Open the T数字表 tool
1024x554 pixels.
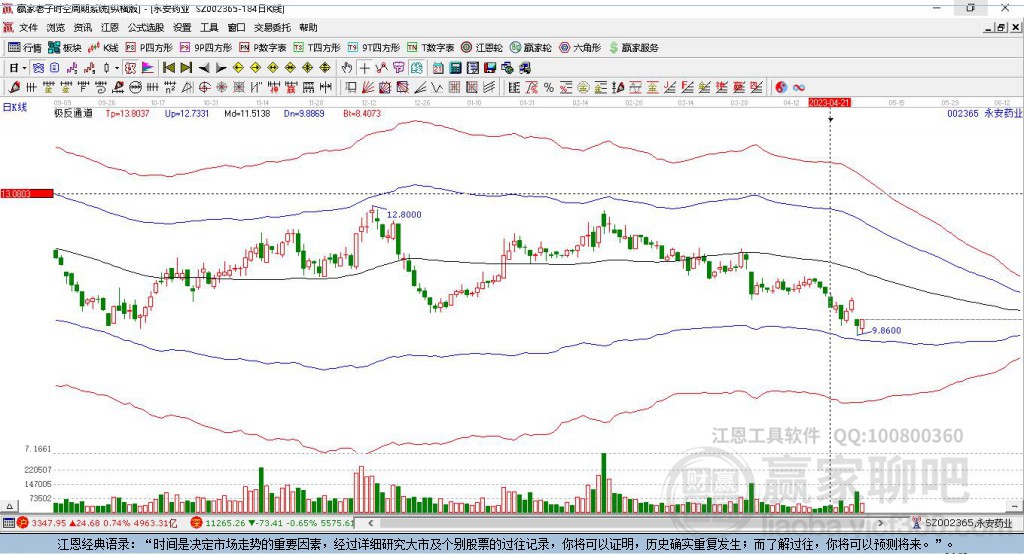430,48
